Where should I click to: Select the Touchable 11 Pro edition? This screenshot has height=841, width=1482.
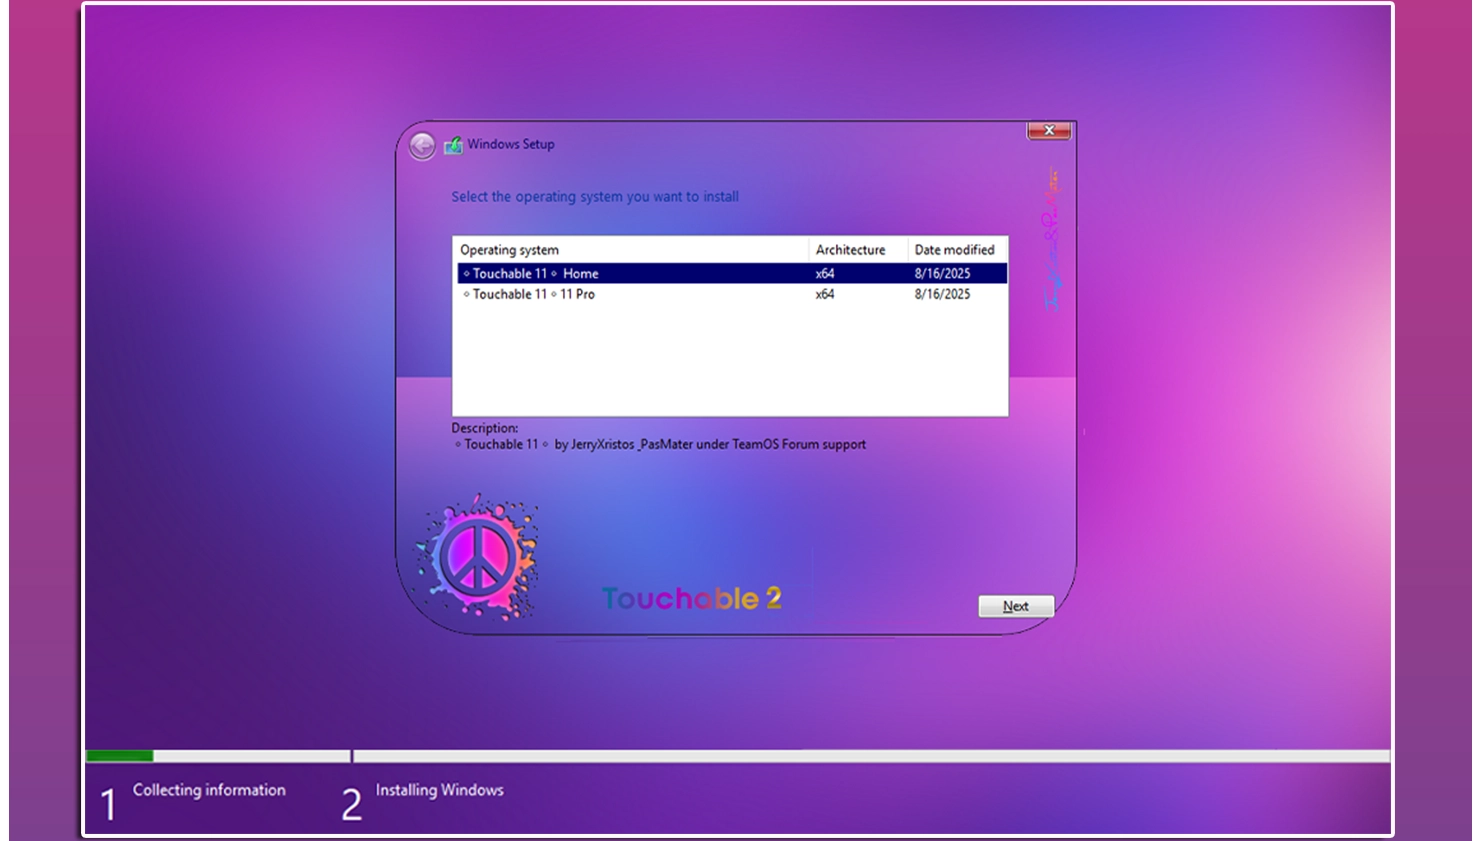click(x=534, y=294)
